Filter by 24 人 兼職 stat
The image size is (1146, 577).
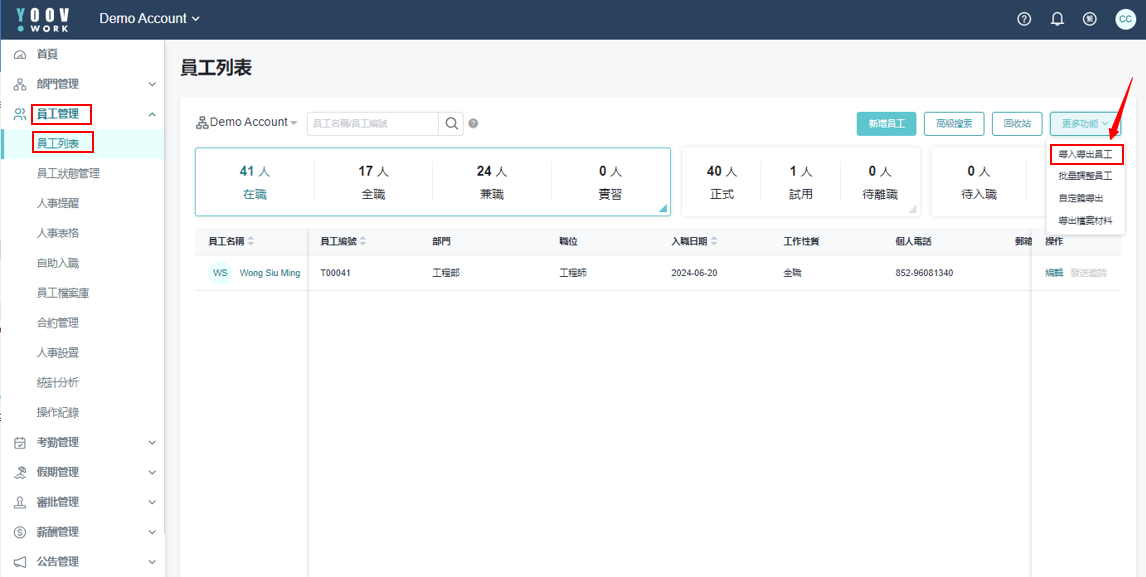pos(492,182)
